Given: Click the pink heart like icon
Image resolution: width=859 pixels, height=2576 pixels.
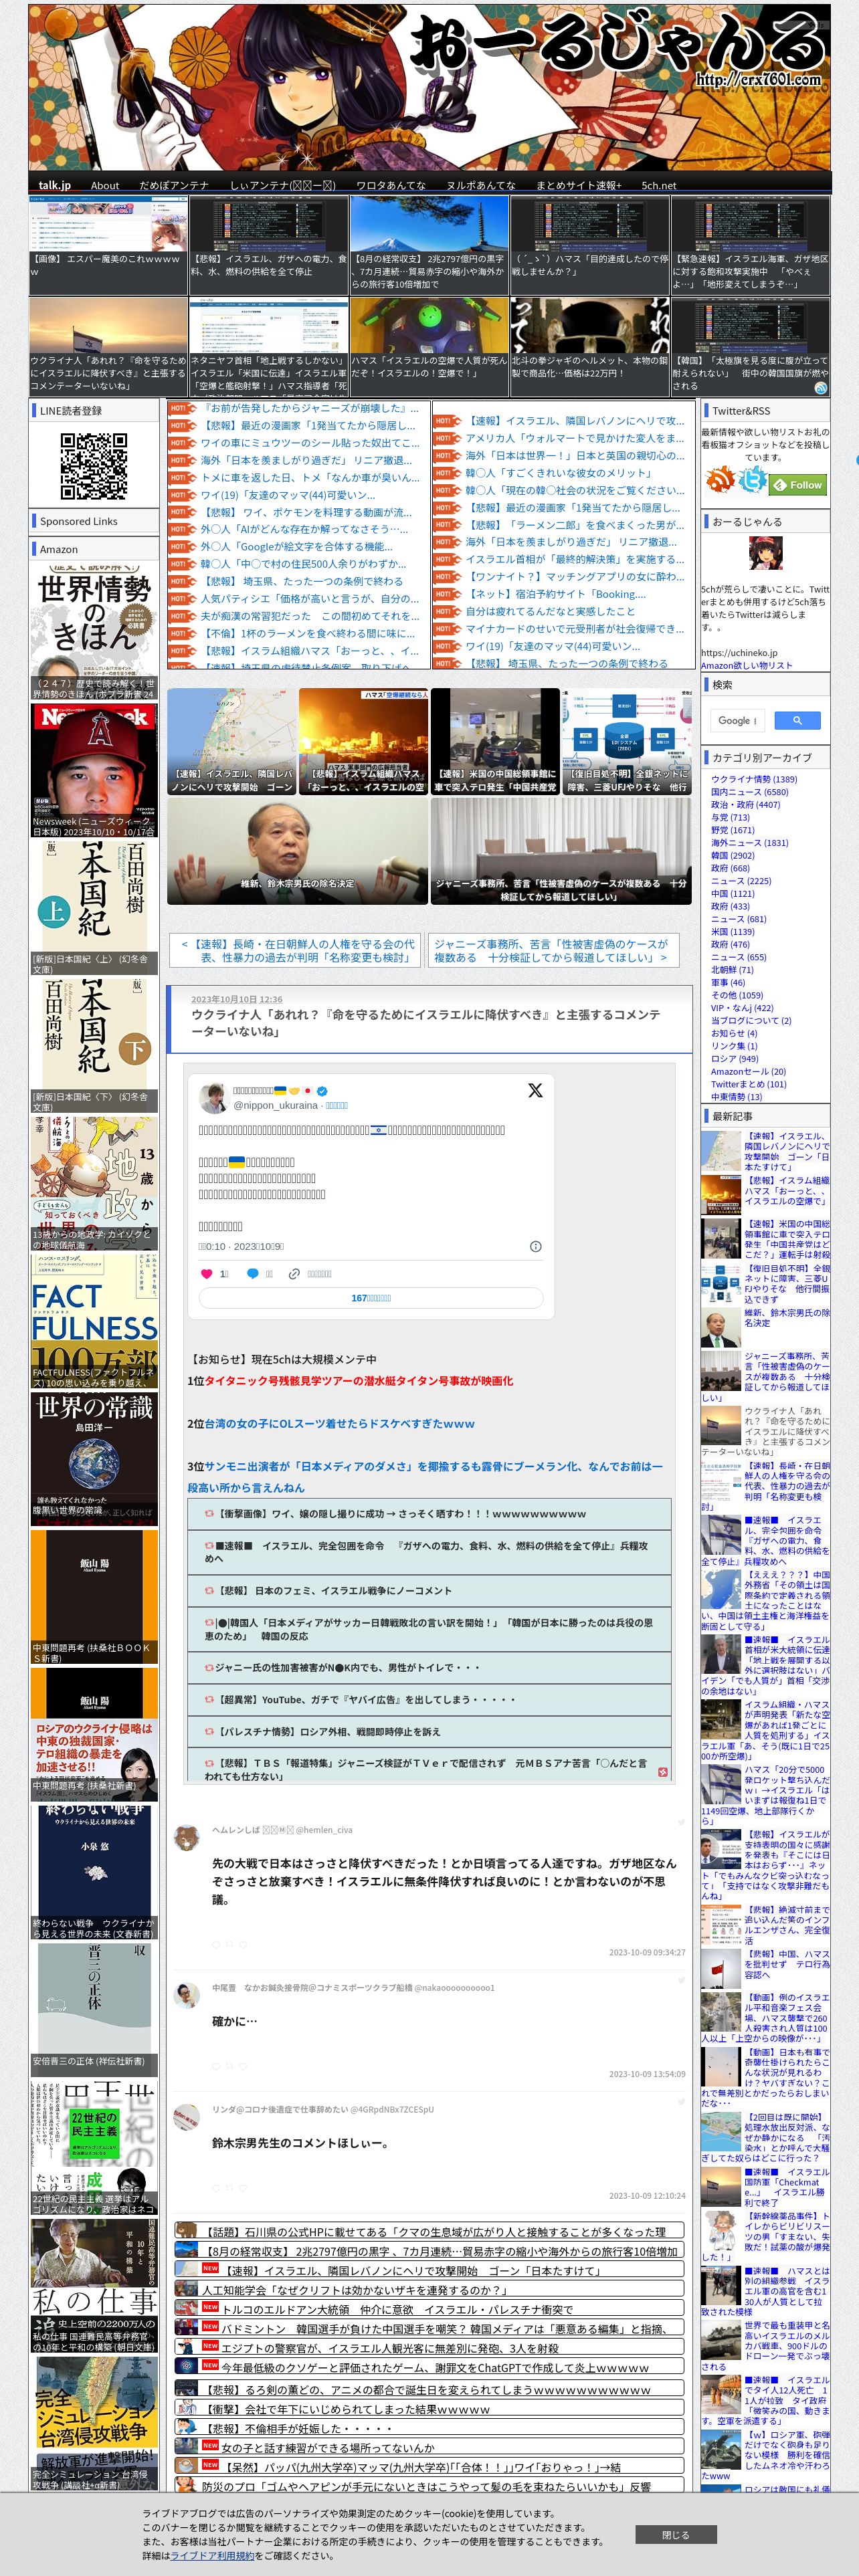Looking at the screenshot, I should (207, 1273).
